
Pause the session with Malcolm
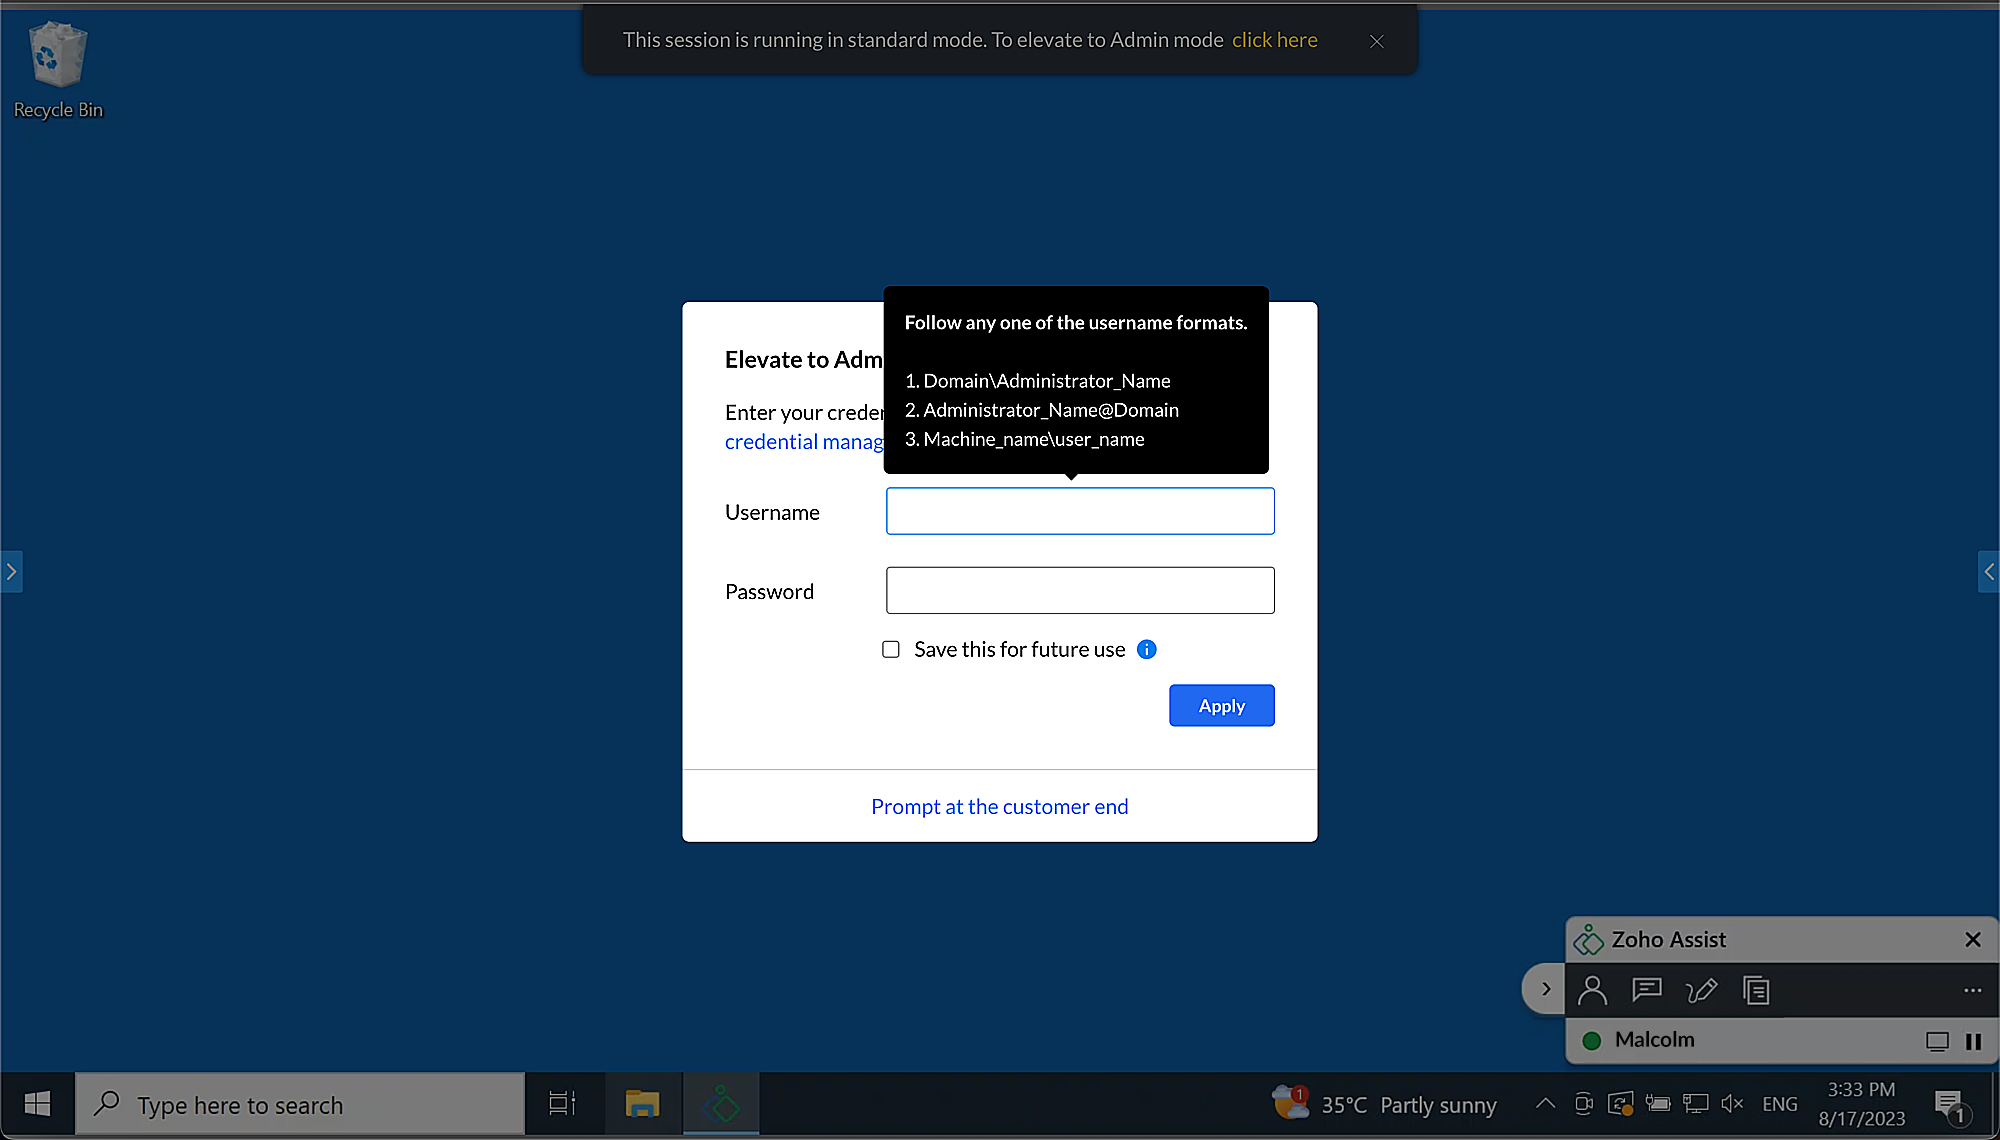point(1974,1040)
